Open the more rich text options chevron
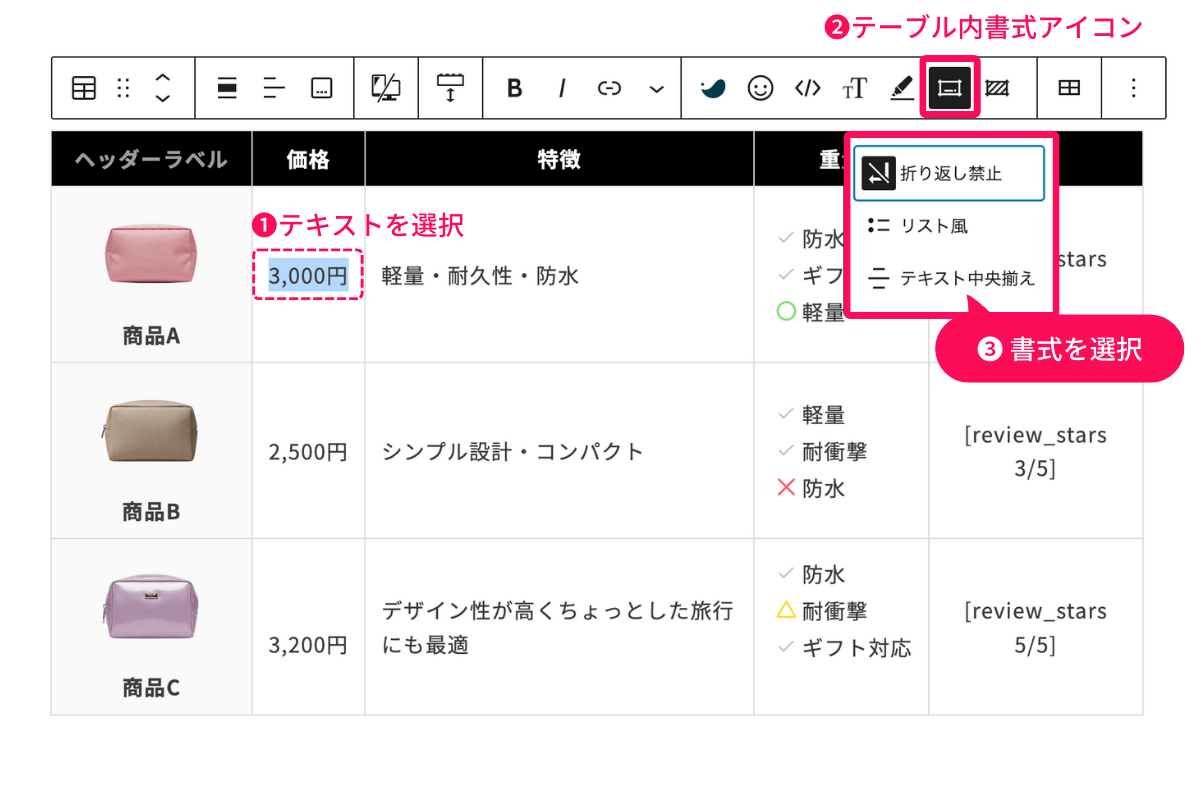Viewport: 1200px width, 800px height. (657, 88)
